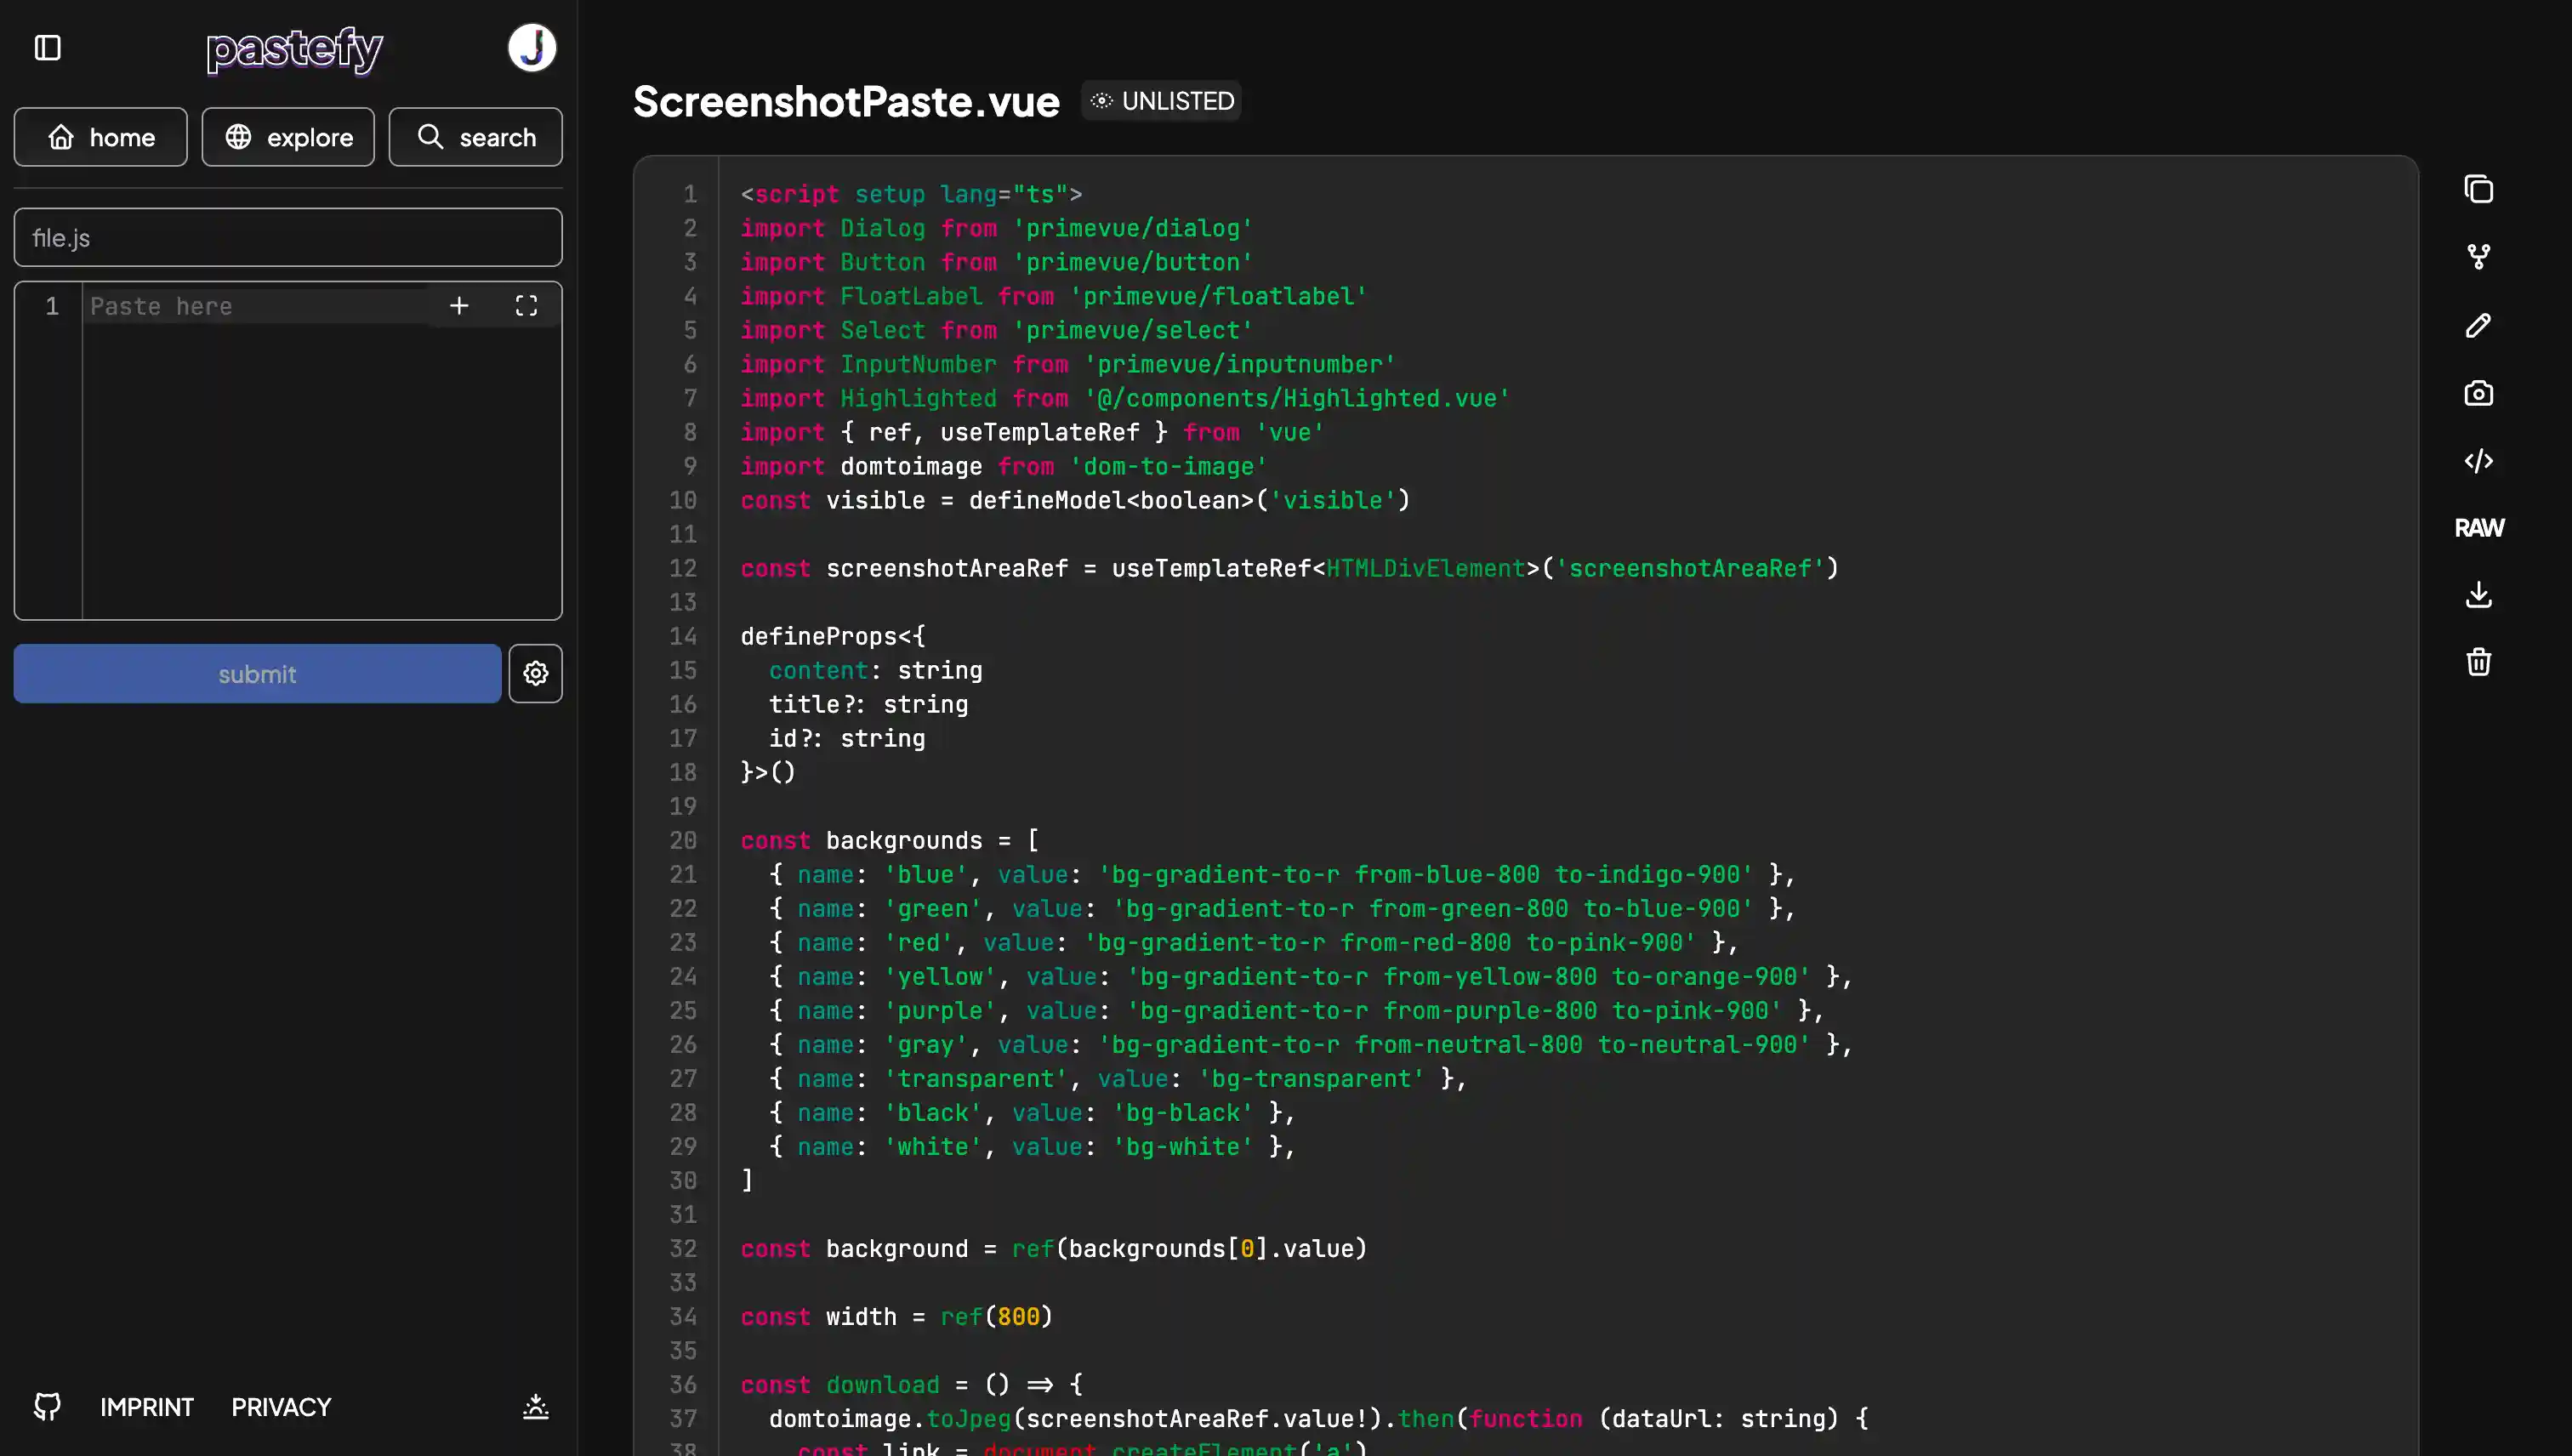
Task: Fork this paste using the fork icon
Action: click(2478, 257)
